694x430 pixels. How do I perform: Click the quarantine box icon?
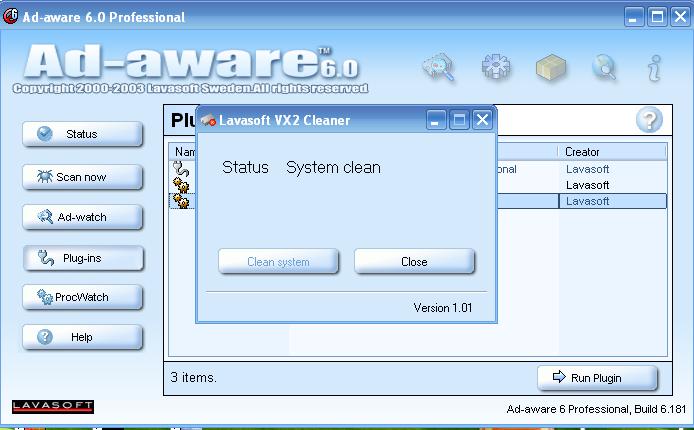click(551, 68)
